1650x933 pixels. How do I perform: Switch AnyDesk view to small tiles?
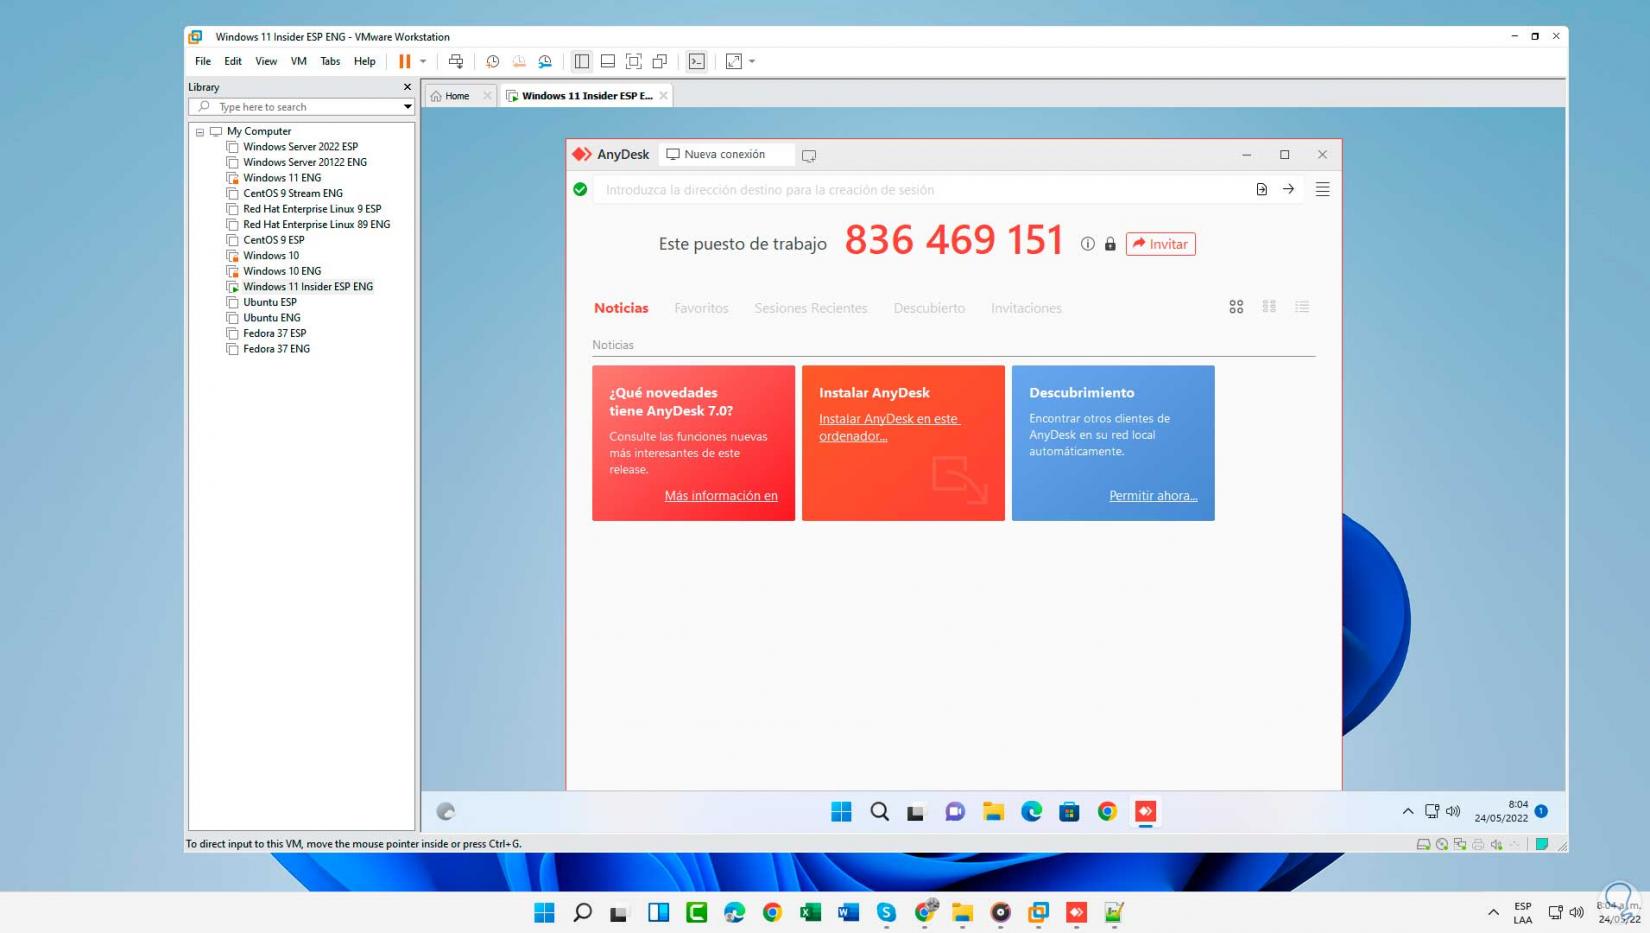pos(1270,307)
